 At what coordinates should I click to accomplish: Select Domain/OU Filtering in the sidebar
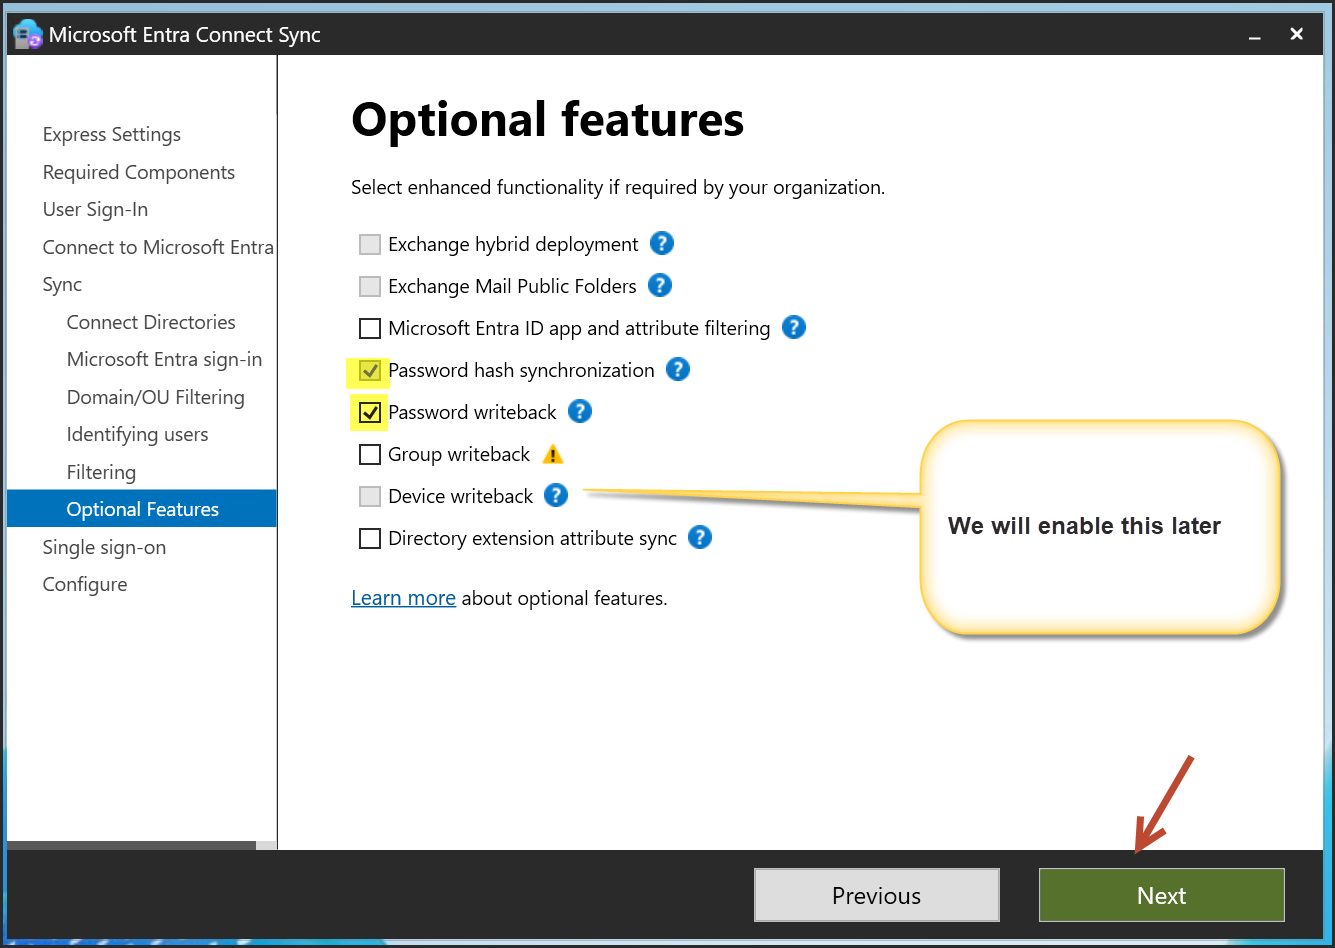tap(155, 397)
